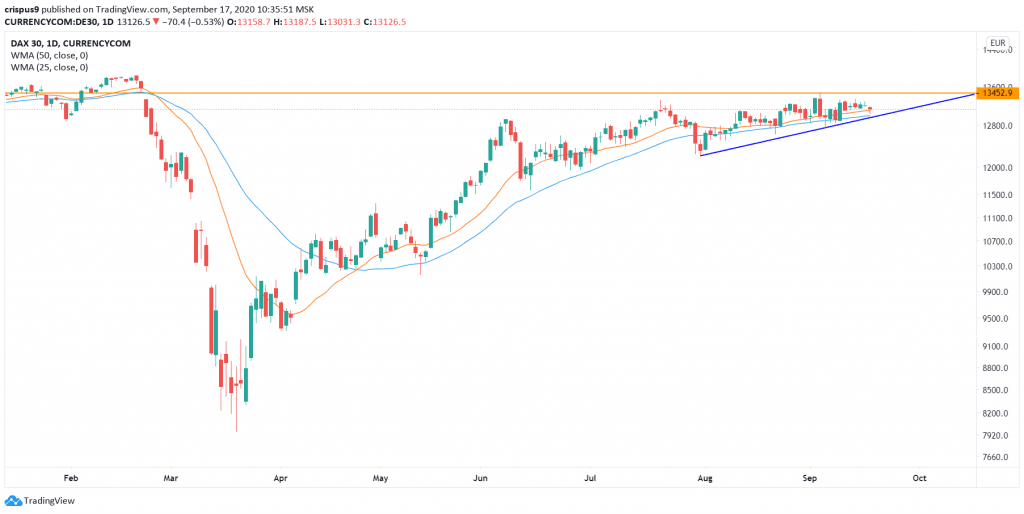Click the orange 13452.9 price label
Image resolution: width=1024 pixels, height=514 pixels.
tap(997, 93)
